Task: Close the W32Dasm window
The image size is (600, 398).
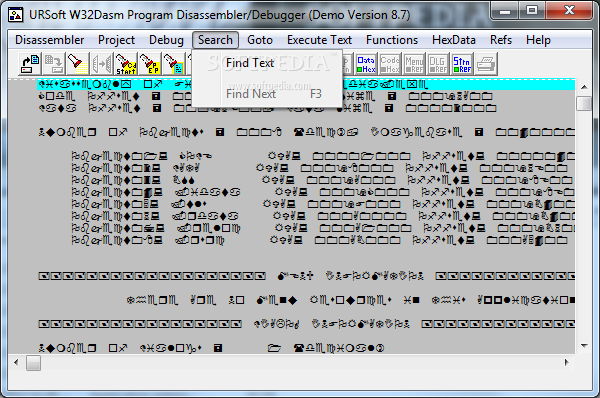Action: pyautogui.click(x=569, y=11)
